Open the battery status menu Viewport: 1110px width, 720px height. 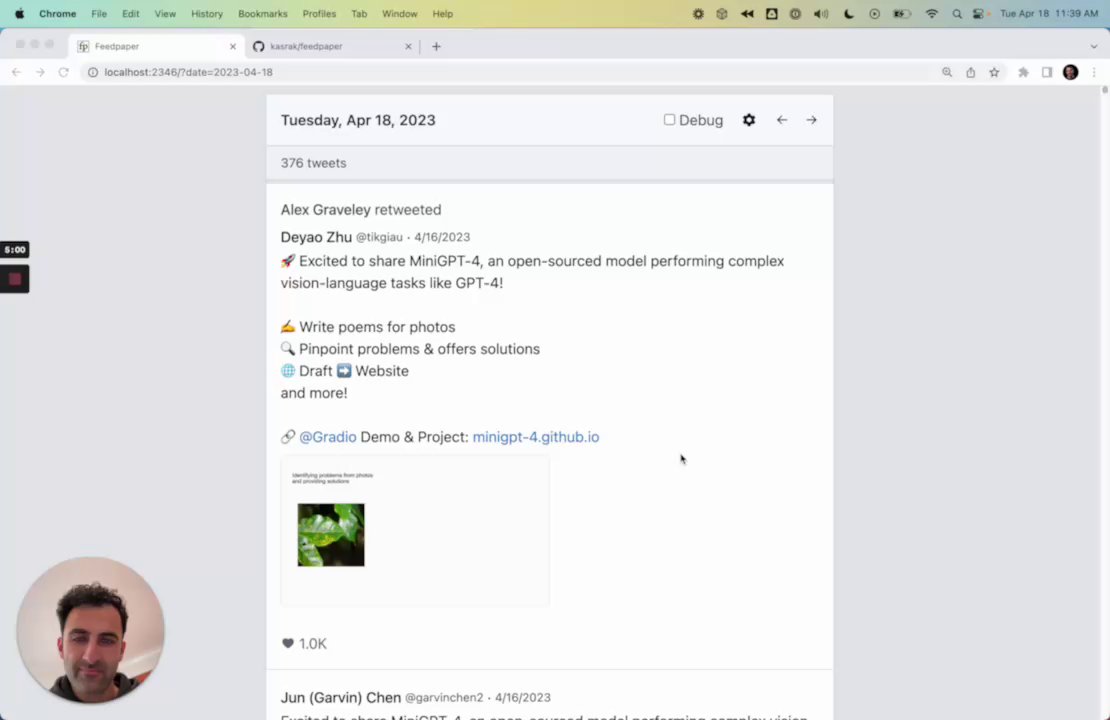902,13
